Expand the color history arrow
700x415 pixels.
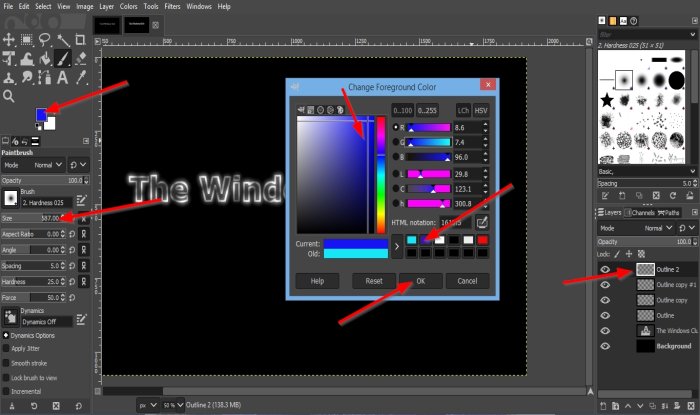397,246
